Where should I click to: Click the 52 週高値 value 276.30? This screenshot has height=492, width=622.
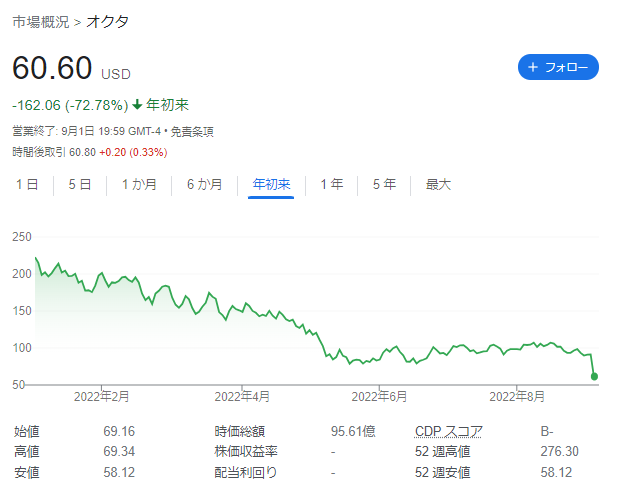coord(559,452)
